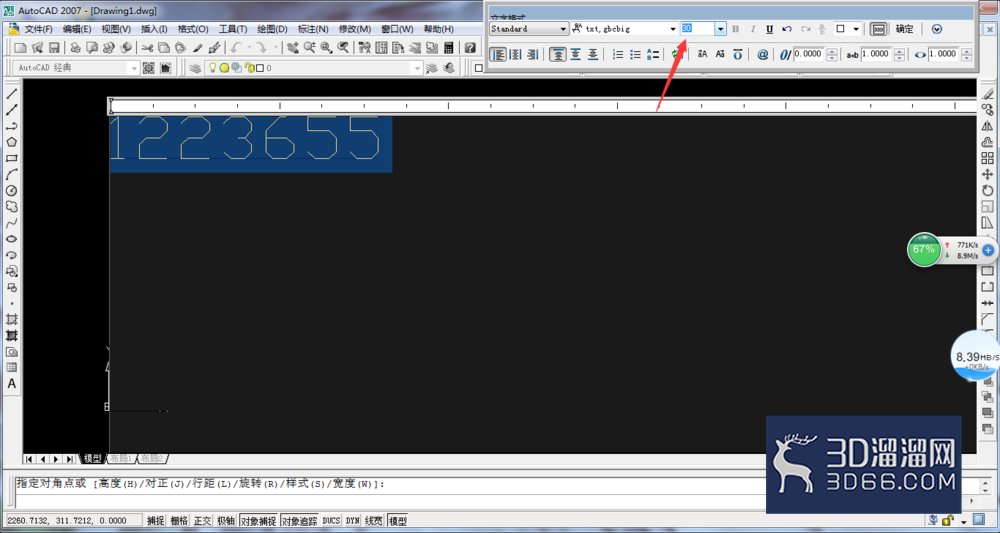Select the Multiline Text tool (A)

click(11, 384)
